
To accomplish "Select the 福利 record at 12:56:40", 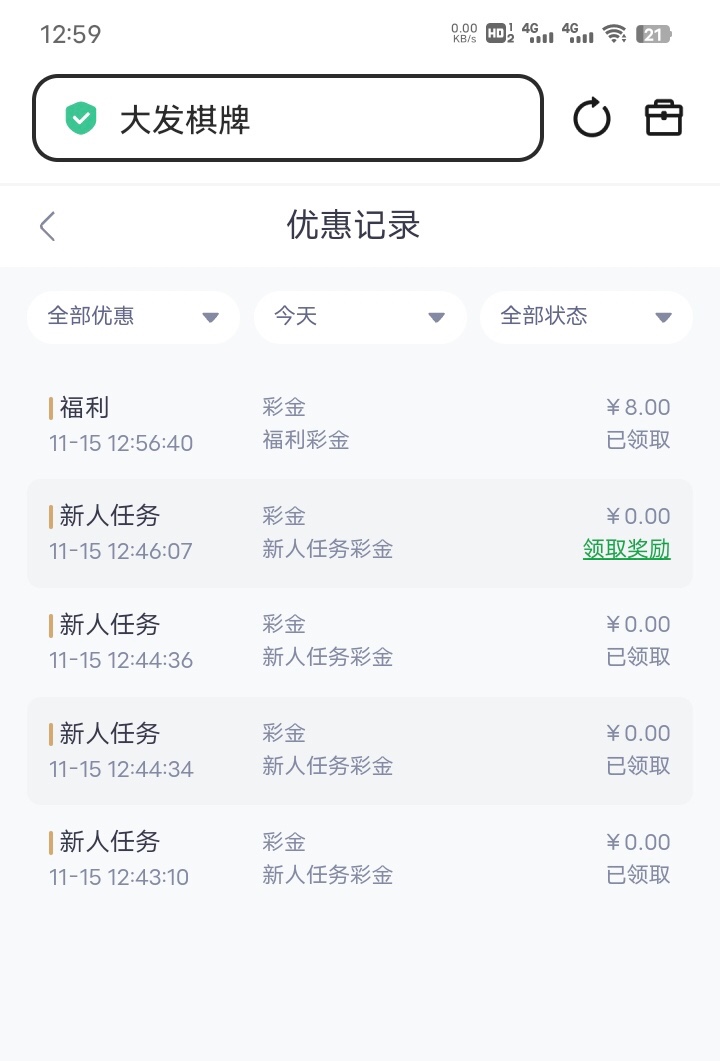I will coord(358,424).
